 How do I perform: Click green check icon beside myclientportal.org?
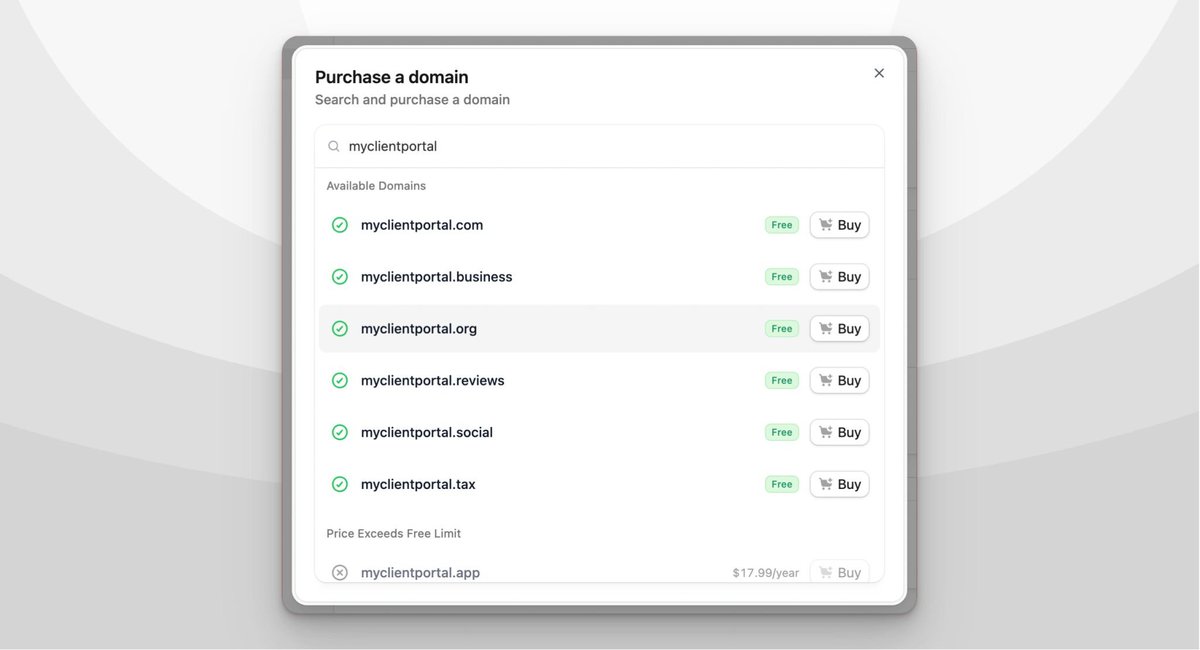[340, 329]
